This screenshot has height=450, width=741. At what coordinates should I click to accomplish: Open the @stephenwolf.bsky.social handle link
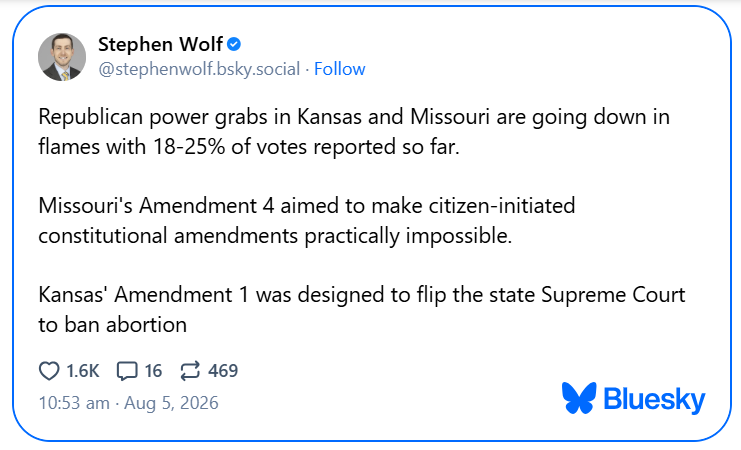coord(199,69)
